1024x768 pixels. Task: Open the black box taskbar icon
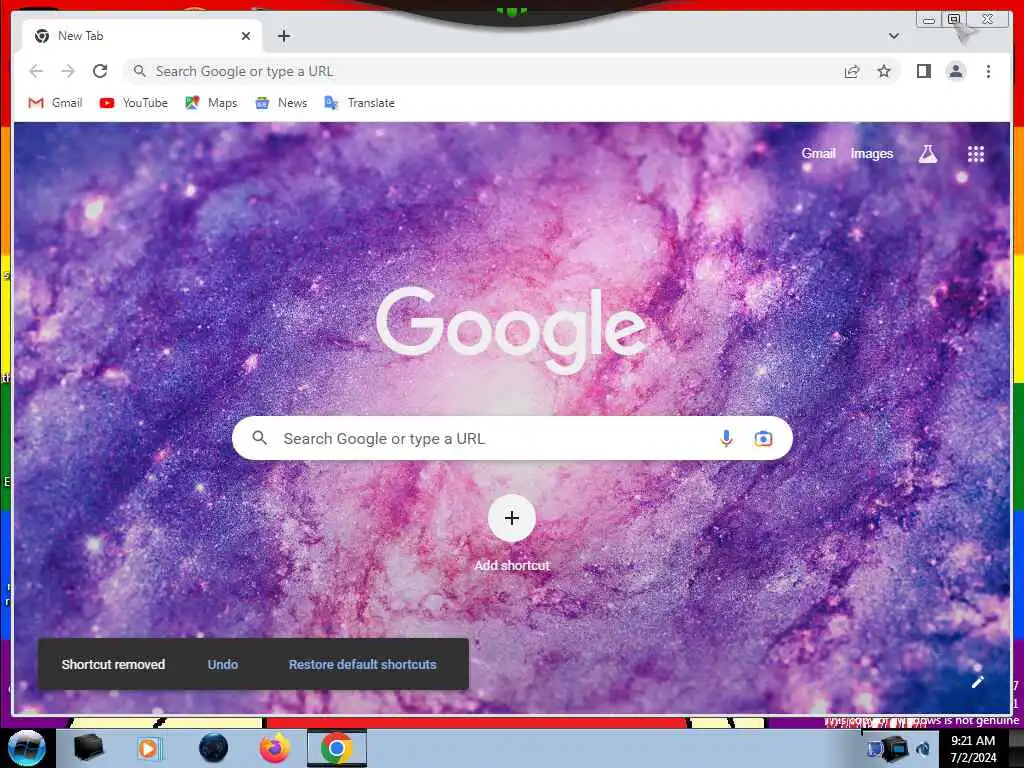point(89,748)
